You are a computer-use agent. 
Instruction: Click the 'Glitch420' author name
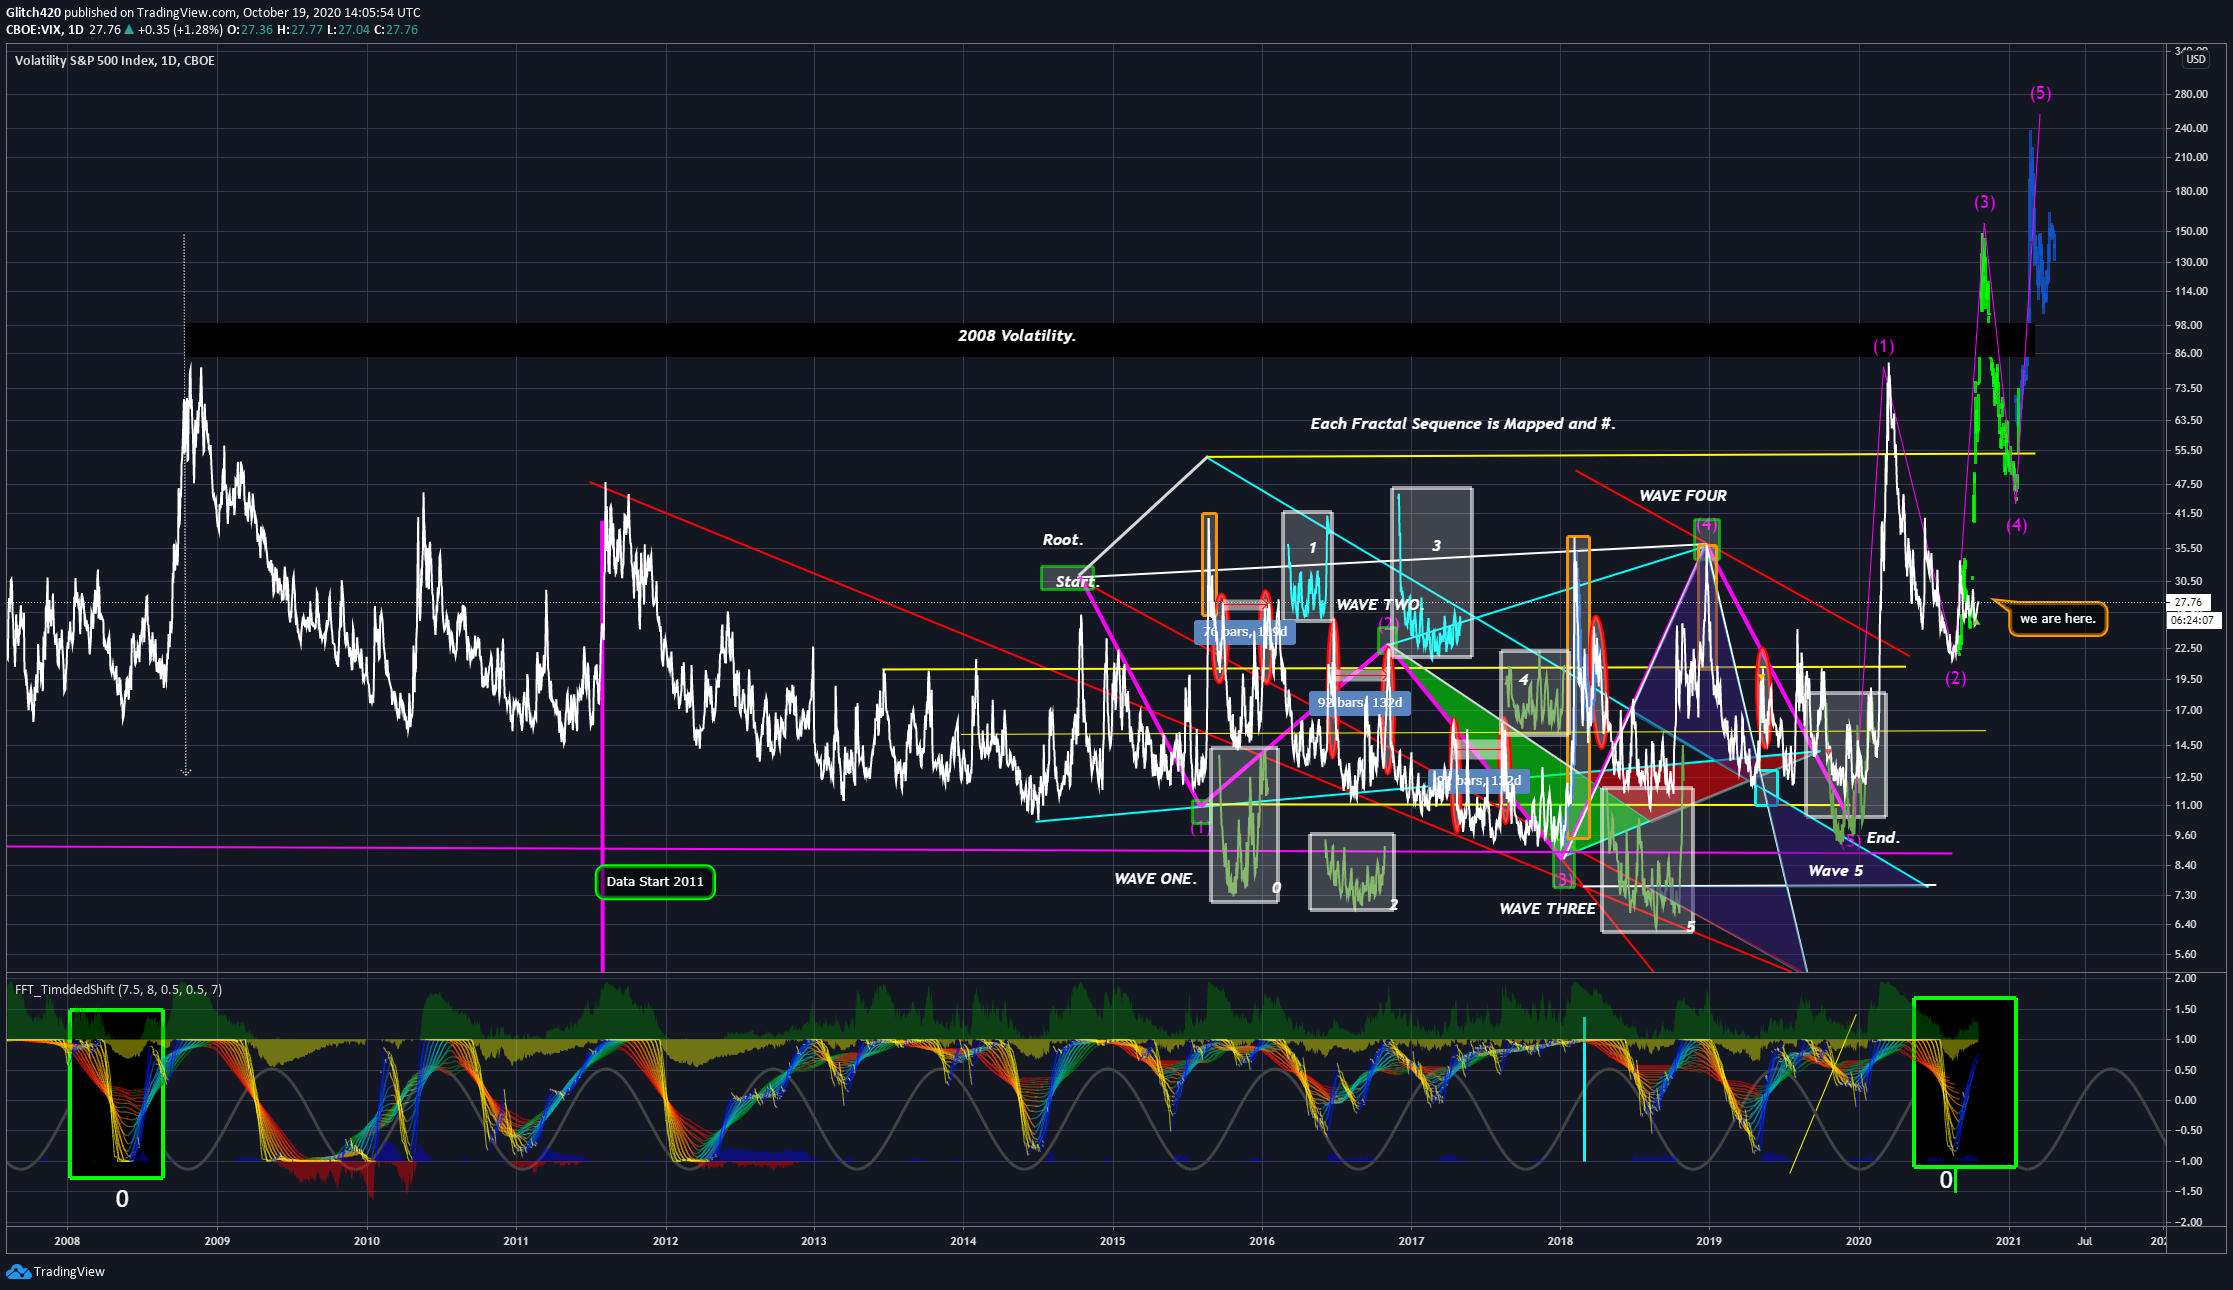[x=33, y=13]
